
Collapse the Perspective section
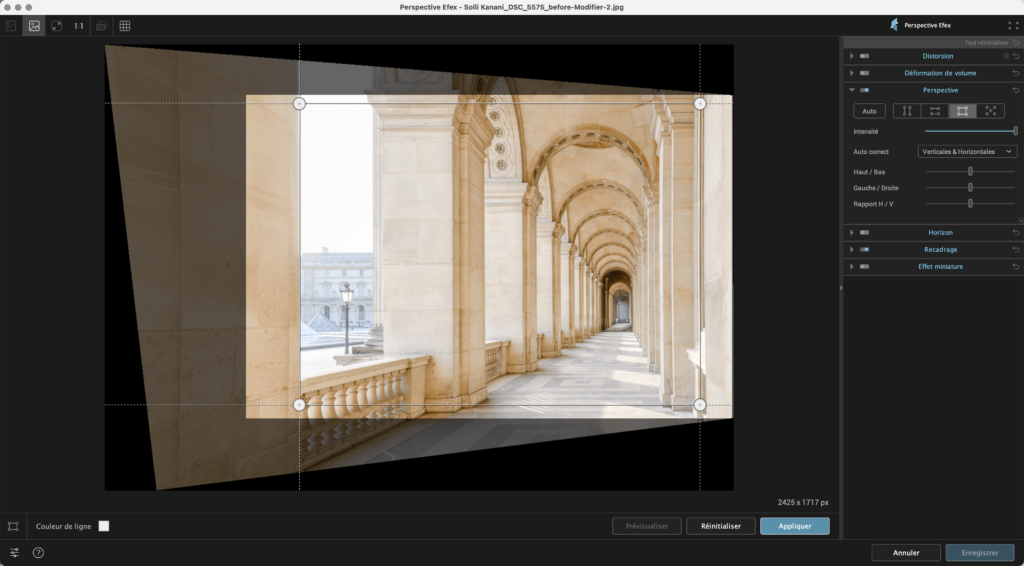coord(852,90)
